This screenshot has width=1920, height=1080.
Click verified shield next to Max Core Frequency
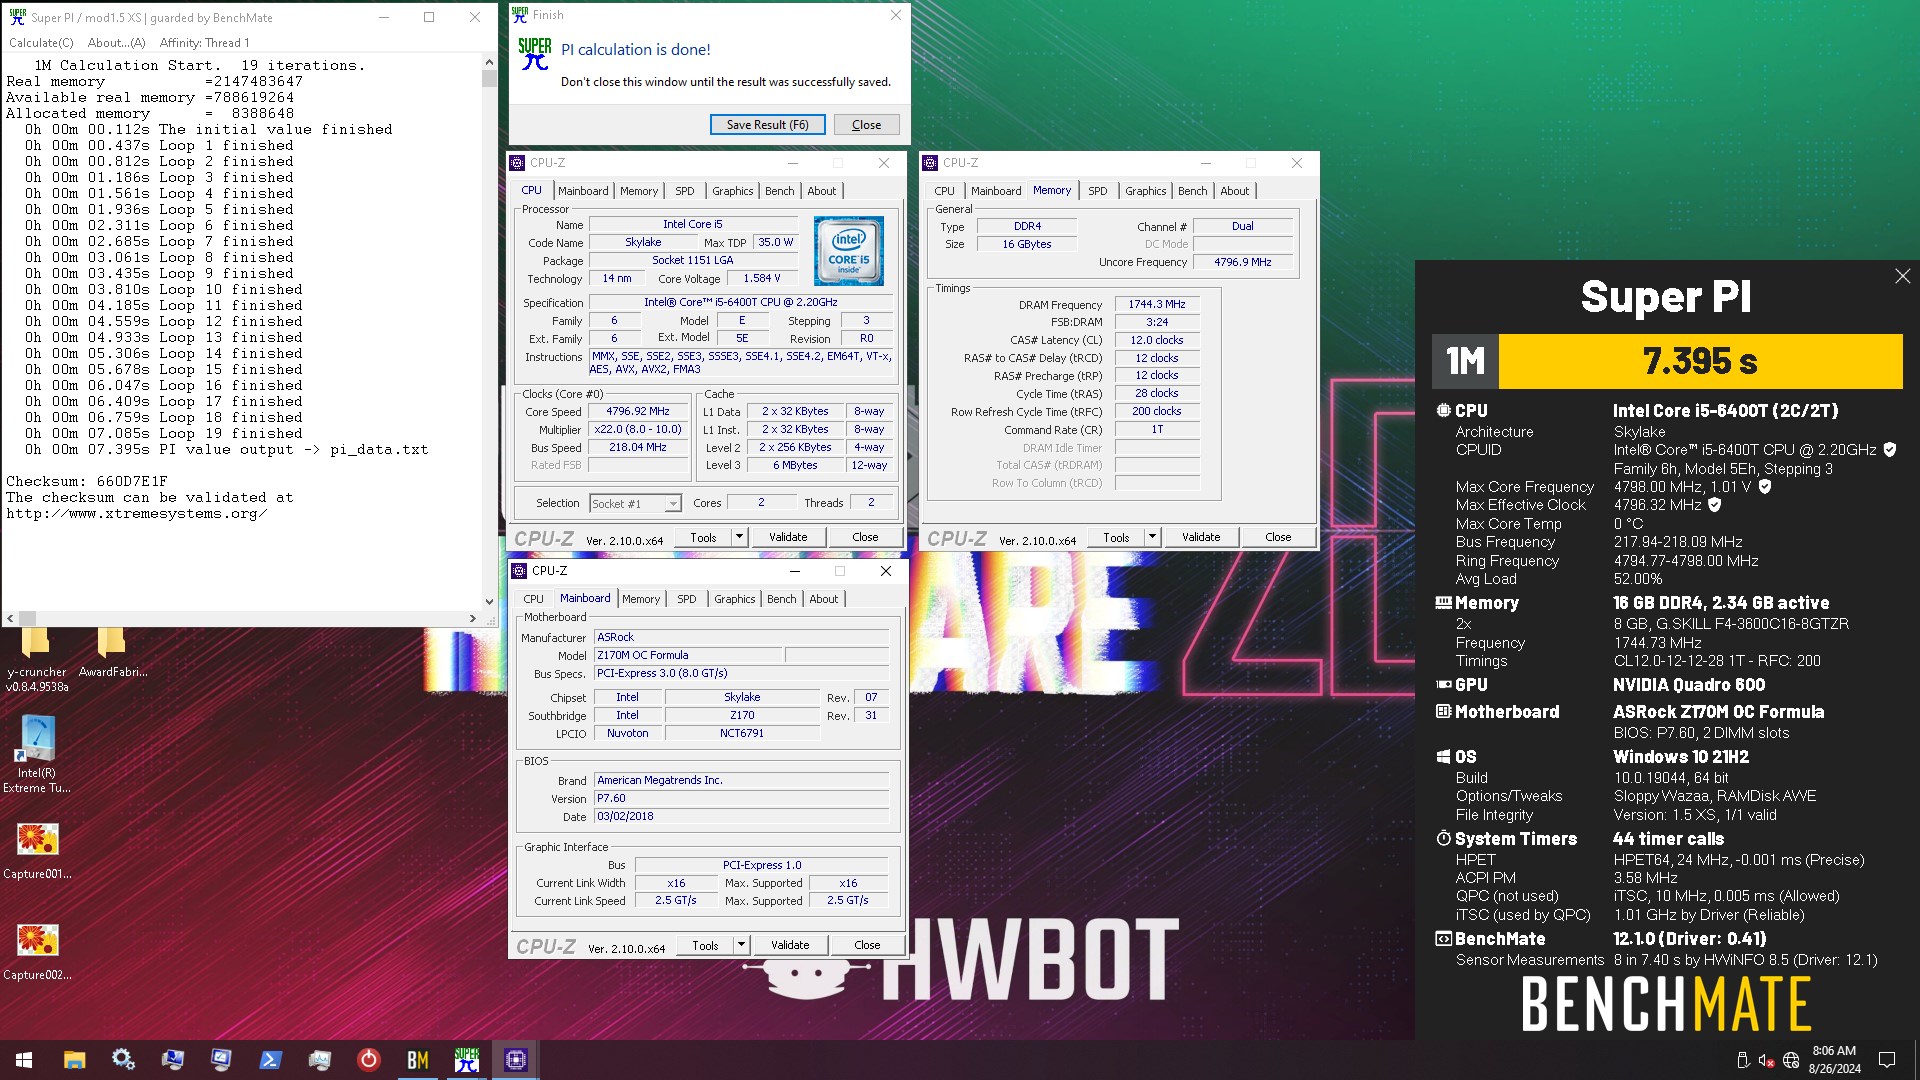[1765, 487]
